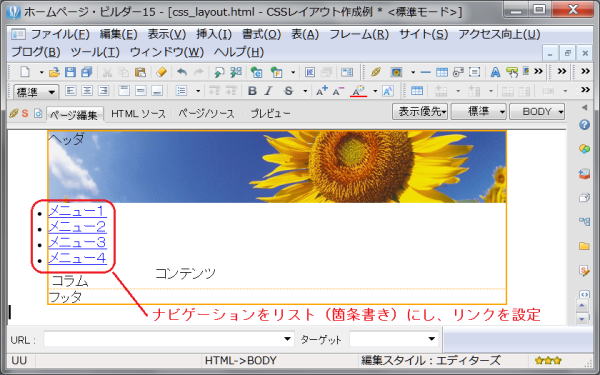Click the Save floppy disk icon
600x375 pixels.
(x=70, y=72)
